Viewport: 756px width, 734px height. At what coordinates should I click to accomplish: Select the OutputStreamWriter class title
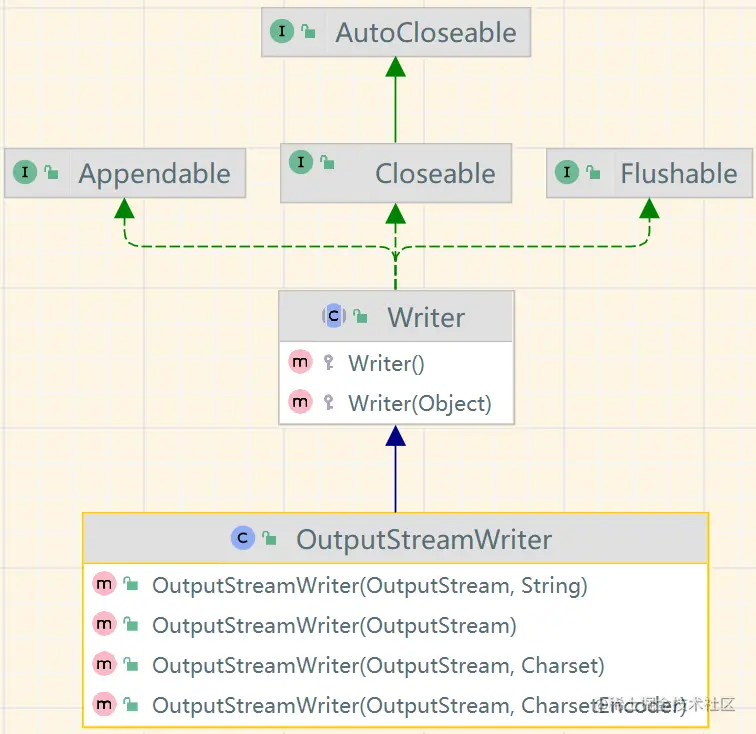click(424, 540)
